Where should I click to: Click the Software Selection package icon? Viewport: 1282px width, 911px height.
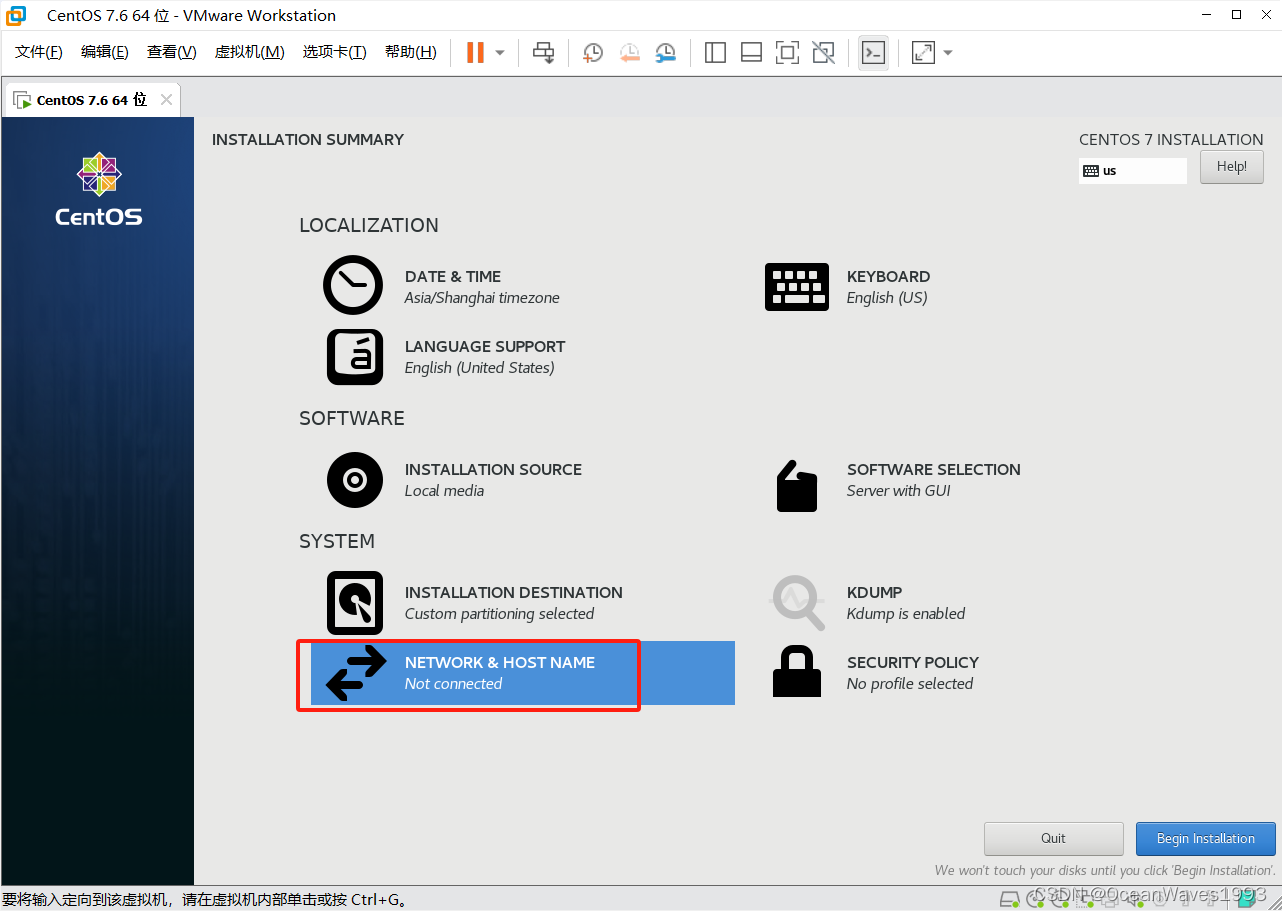(797, 486)
